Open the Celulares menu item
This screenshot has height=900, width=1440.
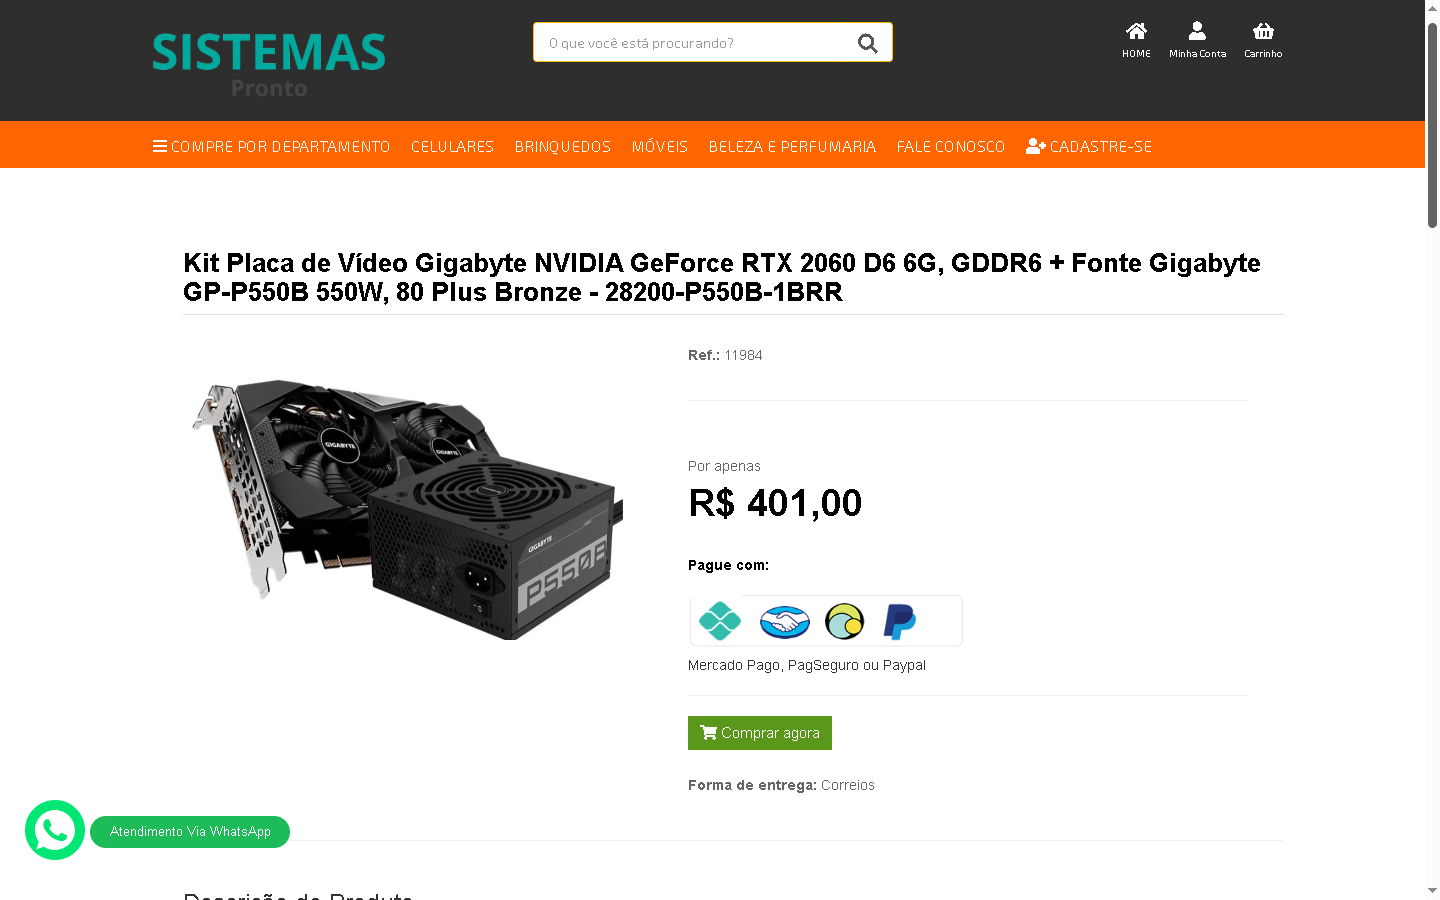tap(452, 146)
